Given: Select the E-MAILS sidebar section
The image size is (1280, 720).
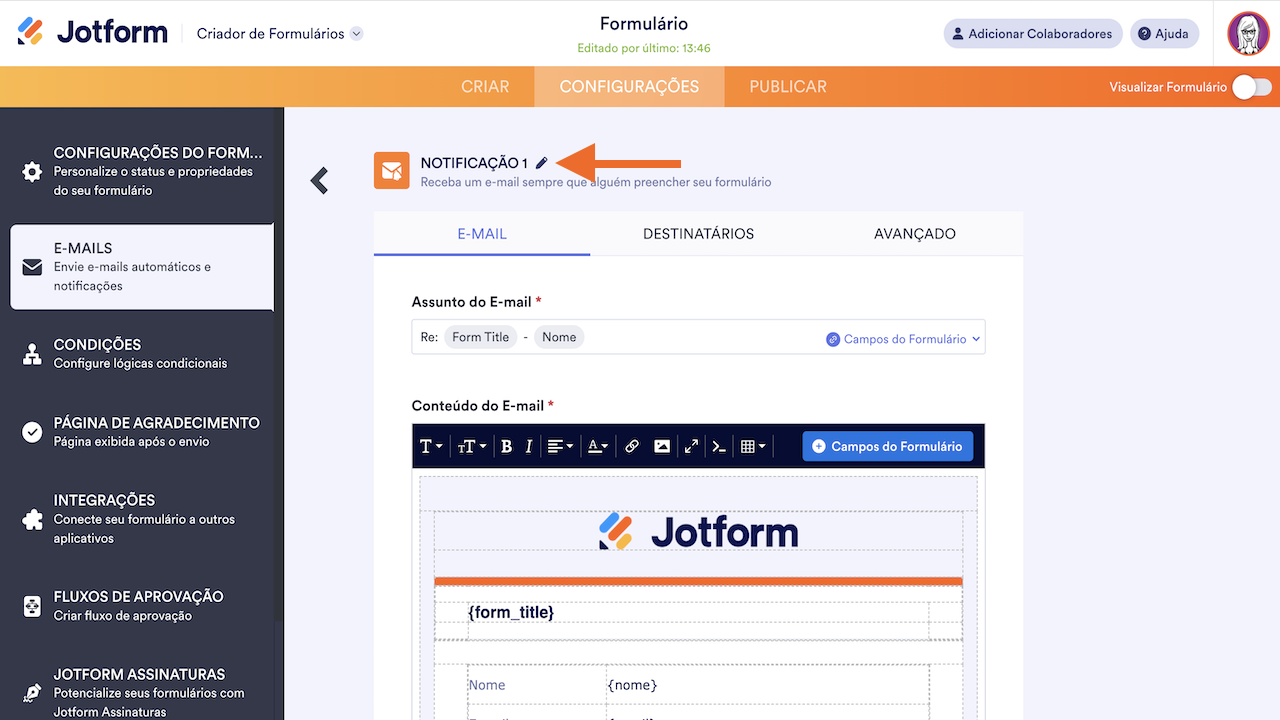Looking at the screenshot, I should pyautogui.click(x=142, y=267).
